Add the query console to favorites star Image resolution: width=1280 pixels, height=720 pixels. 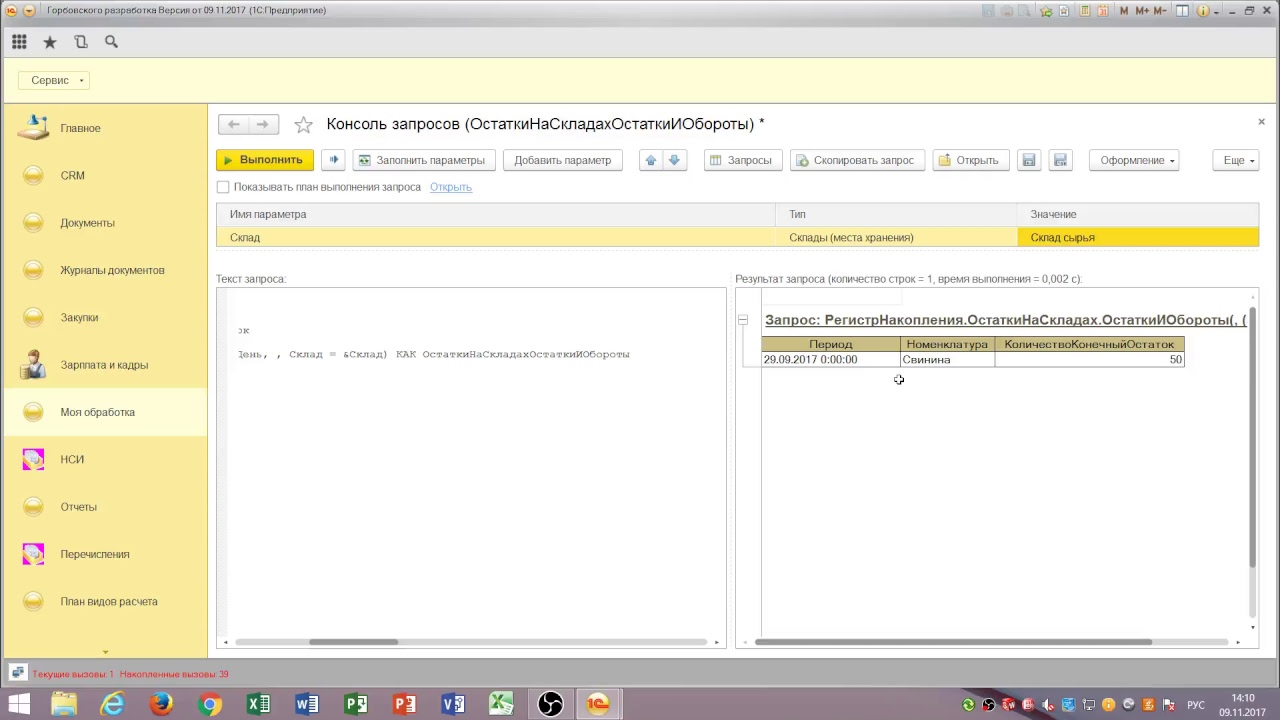pyautogui.click(x=303, y=125)
